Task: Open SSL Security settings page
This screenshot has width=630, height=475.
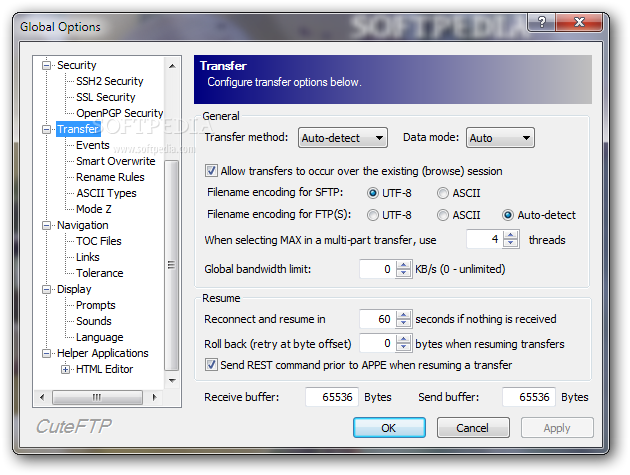Action: (x=106, y=97)
